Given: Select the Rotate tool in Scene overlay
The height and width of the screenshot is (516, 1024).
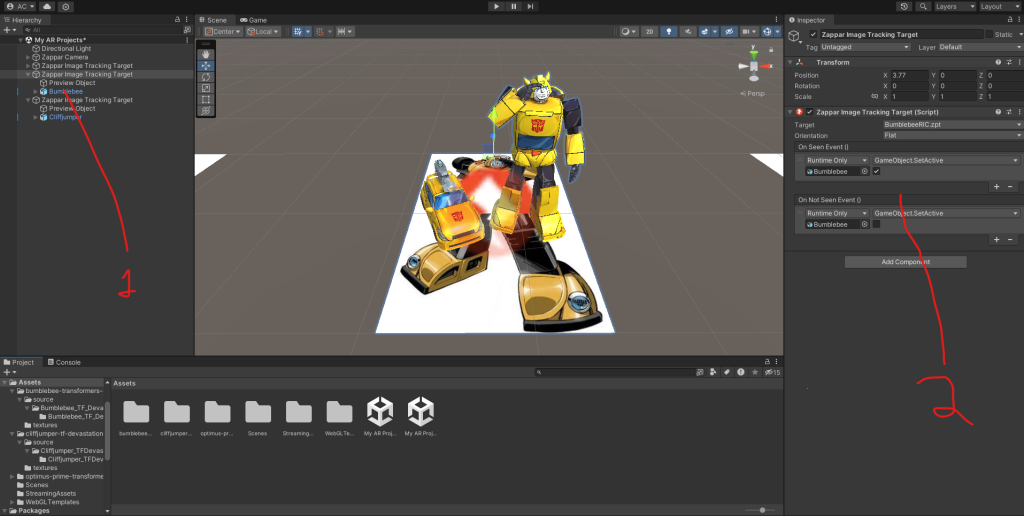Looking at the screenshot, I should pos(205,77).
